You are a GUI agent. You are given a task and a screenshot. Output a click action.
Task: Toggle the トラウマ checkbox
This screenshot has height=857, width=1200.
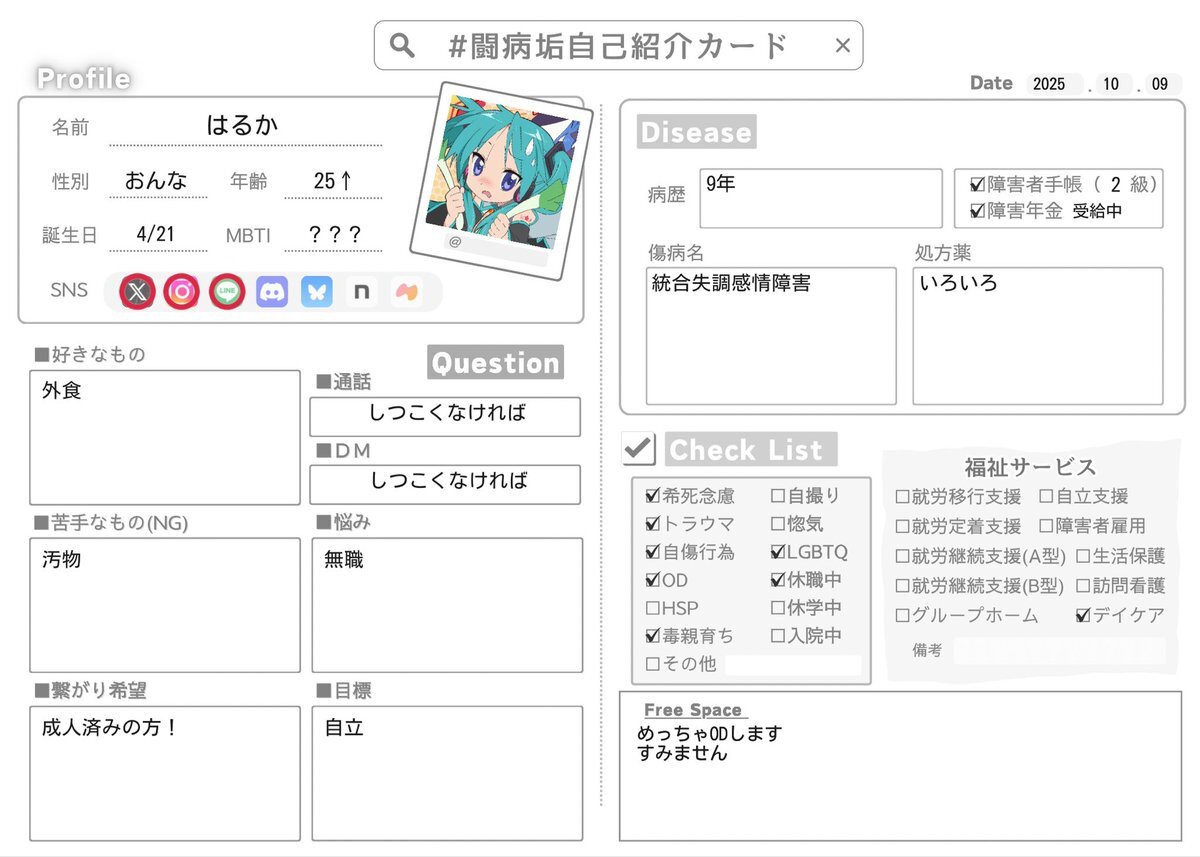(653, 523)
